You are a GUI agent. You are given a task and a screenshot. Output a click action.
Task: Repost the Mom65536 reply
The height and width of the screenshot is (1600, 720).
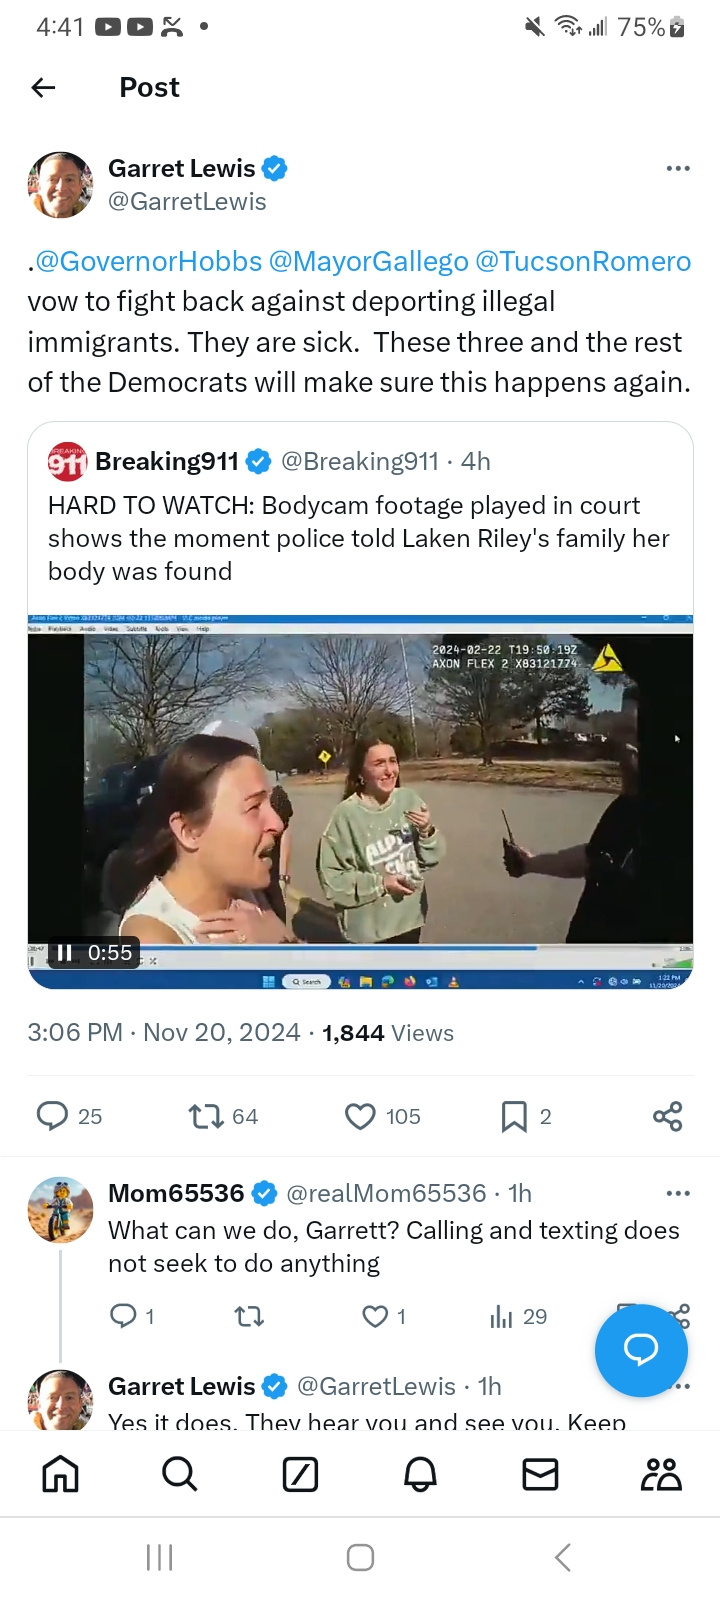[249, 1316]
